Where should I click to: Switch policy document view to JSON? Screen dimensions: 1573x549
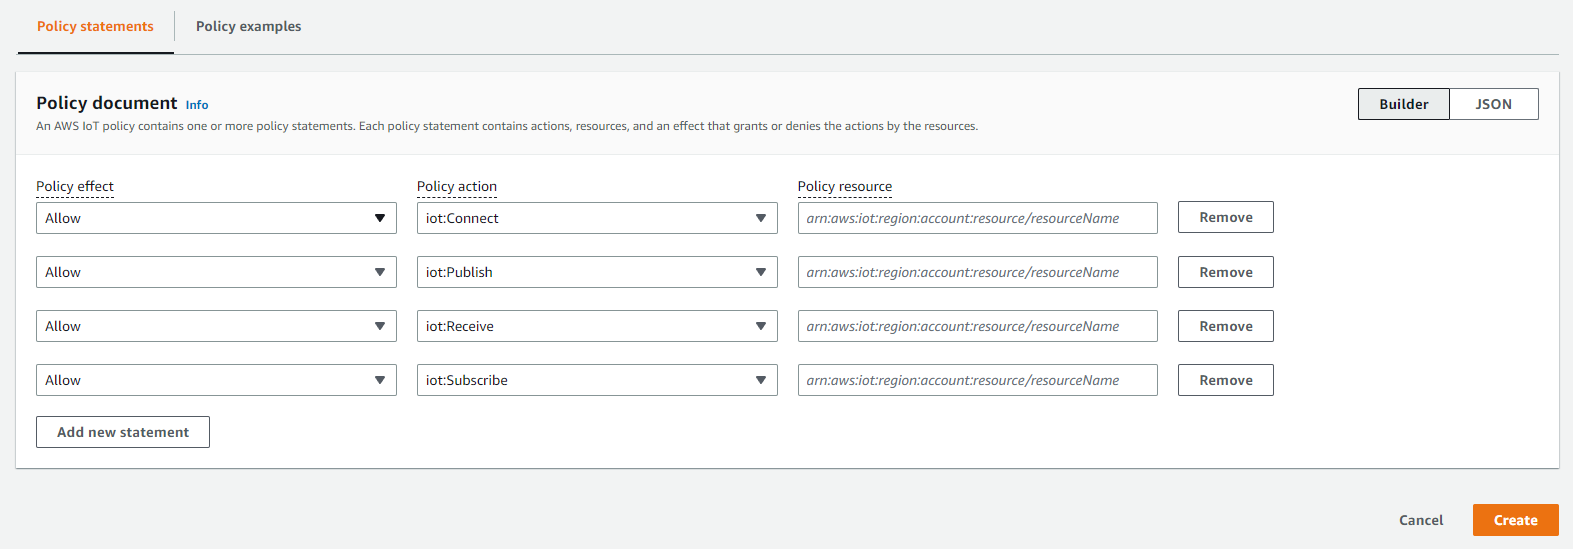[x=1493, y=104]
